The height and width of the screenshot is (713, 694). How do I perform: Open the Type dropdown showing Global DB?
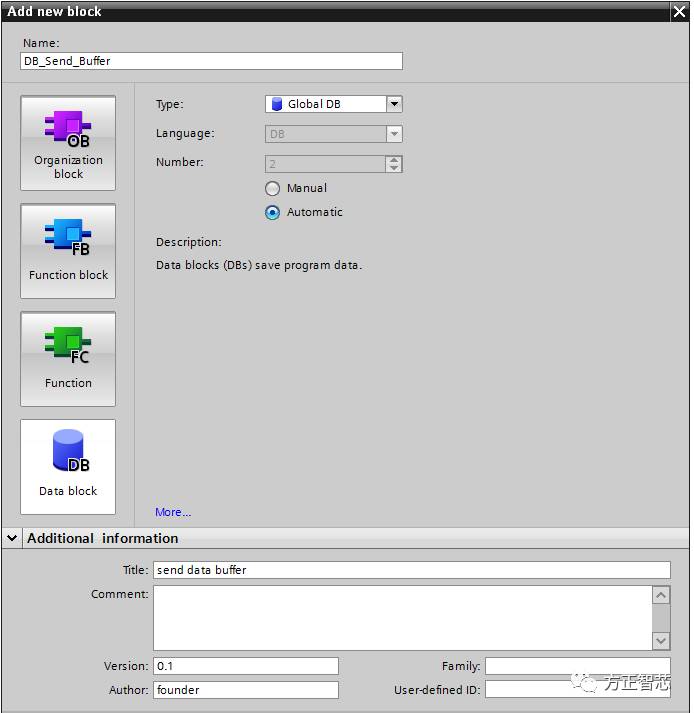(394, 104)
